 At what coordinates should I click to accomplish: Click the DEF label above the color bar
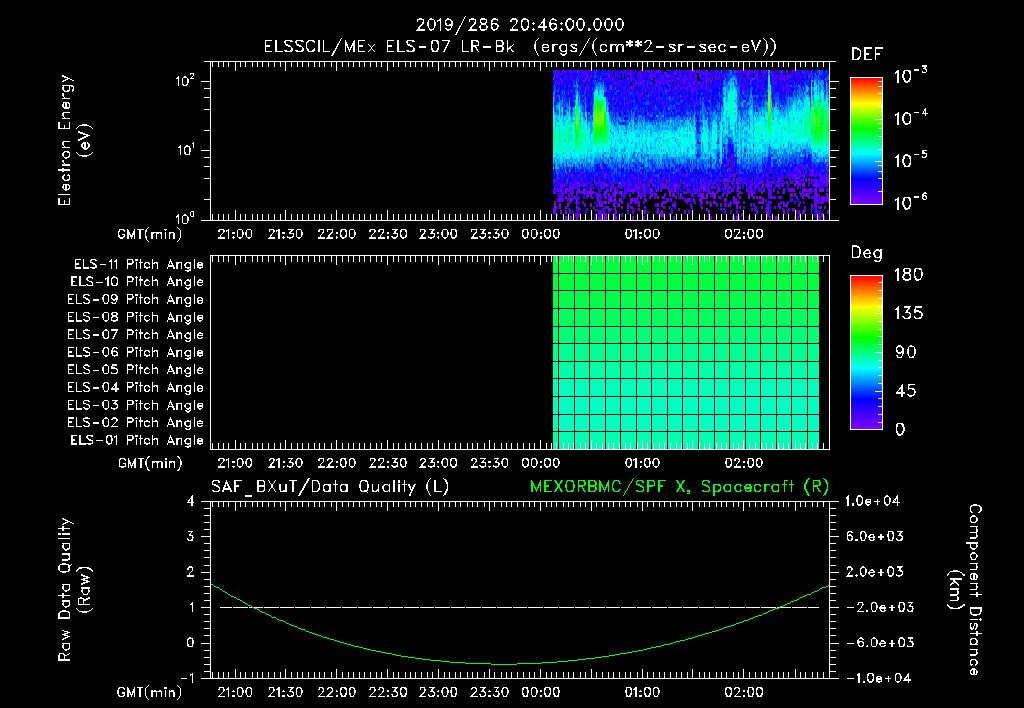pyautogui.click(x=867, y=54)
